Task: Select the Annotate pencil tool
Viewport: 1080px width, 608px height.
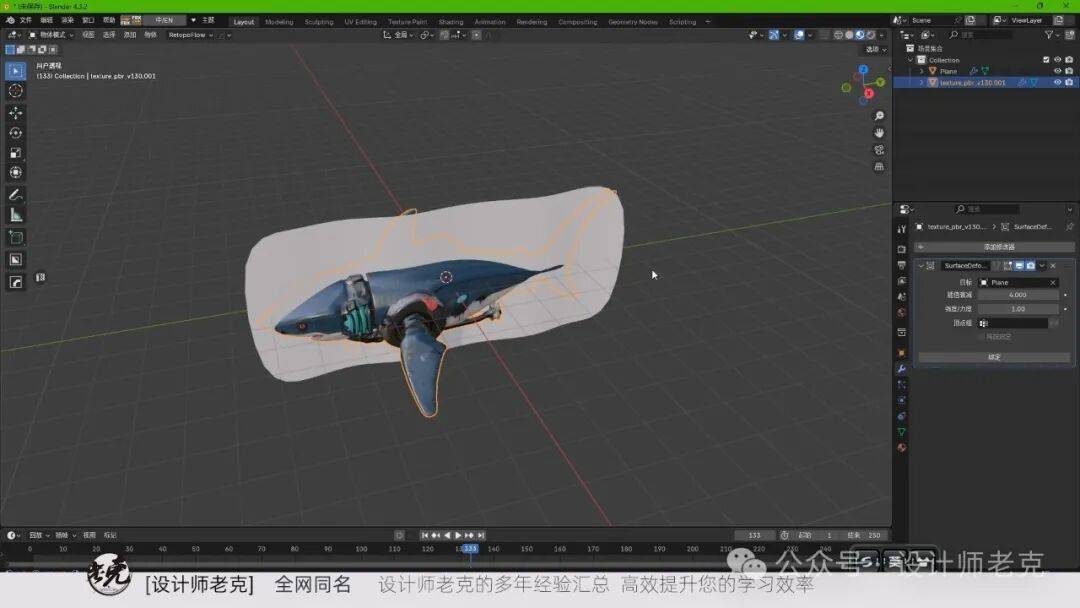Action: point(16,195)
